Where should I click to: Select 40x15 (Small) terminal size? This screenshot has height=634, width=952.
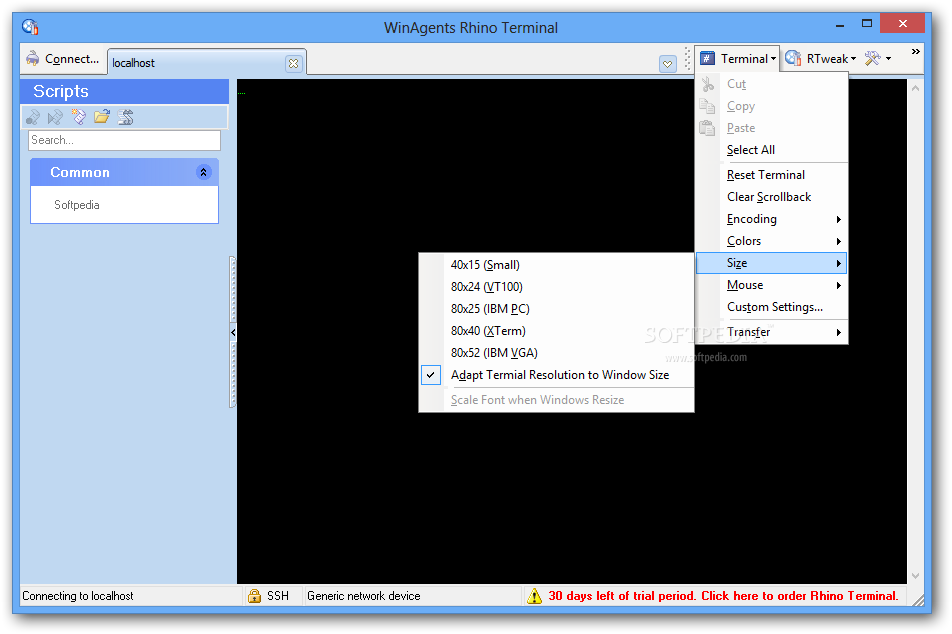pos(556,265)
